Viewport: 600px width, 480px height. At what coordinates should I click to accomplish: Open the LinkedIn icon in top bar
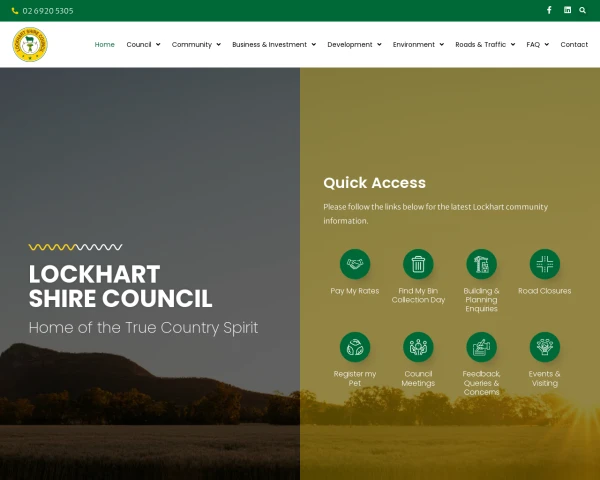tap(567, 10)
